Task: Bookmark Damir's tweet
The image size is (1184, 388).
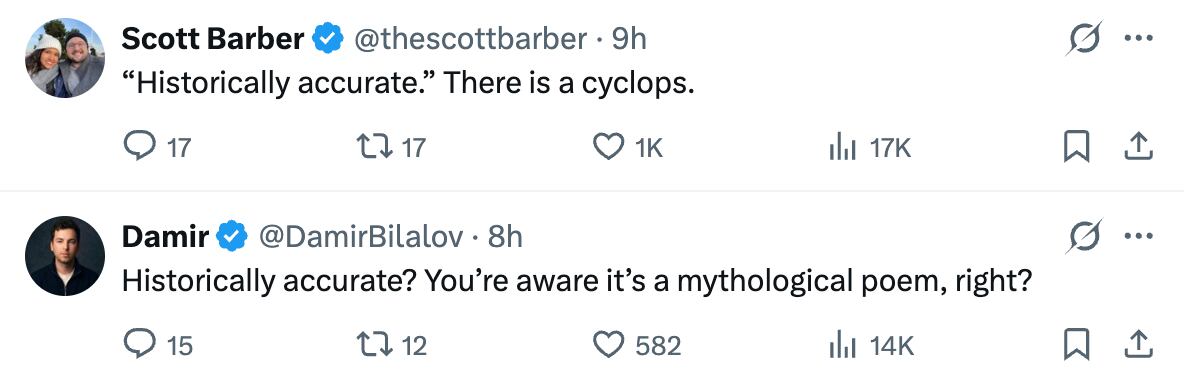Action: [x=1075, y=344]
